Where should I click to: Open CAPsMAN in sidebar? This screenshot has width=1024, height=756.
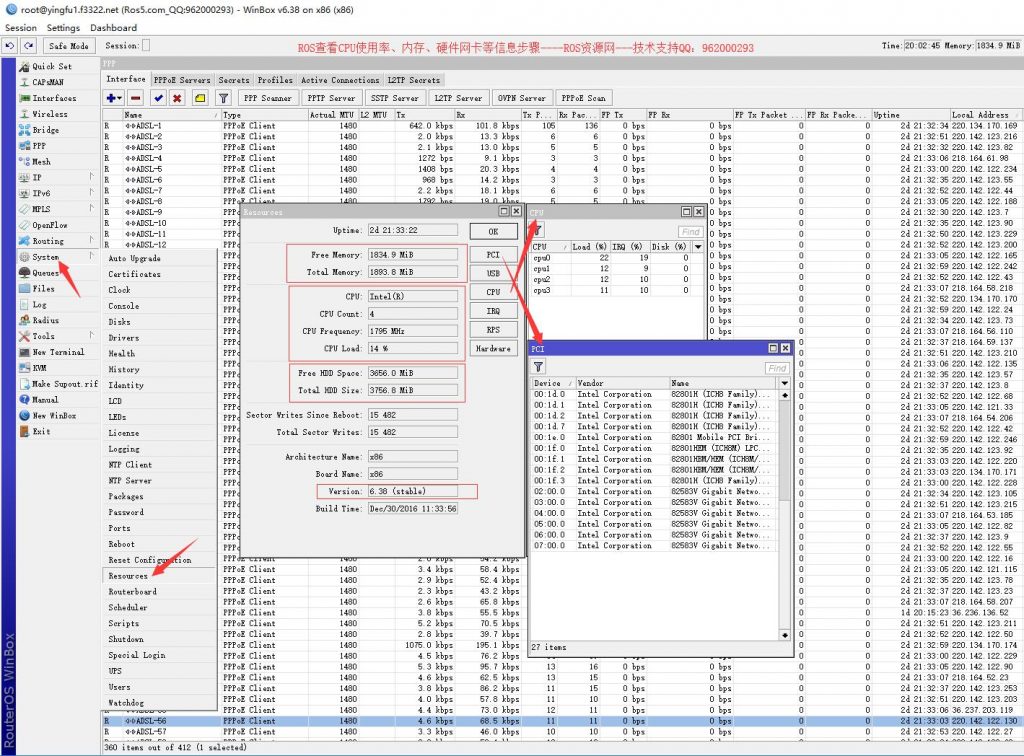coord(48,82)
